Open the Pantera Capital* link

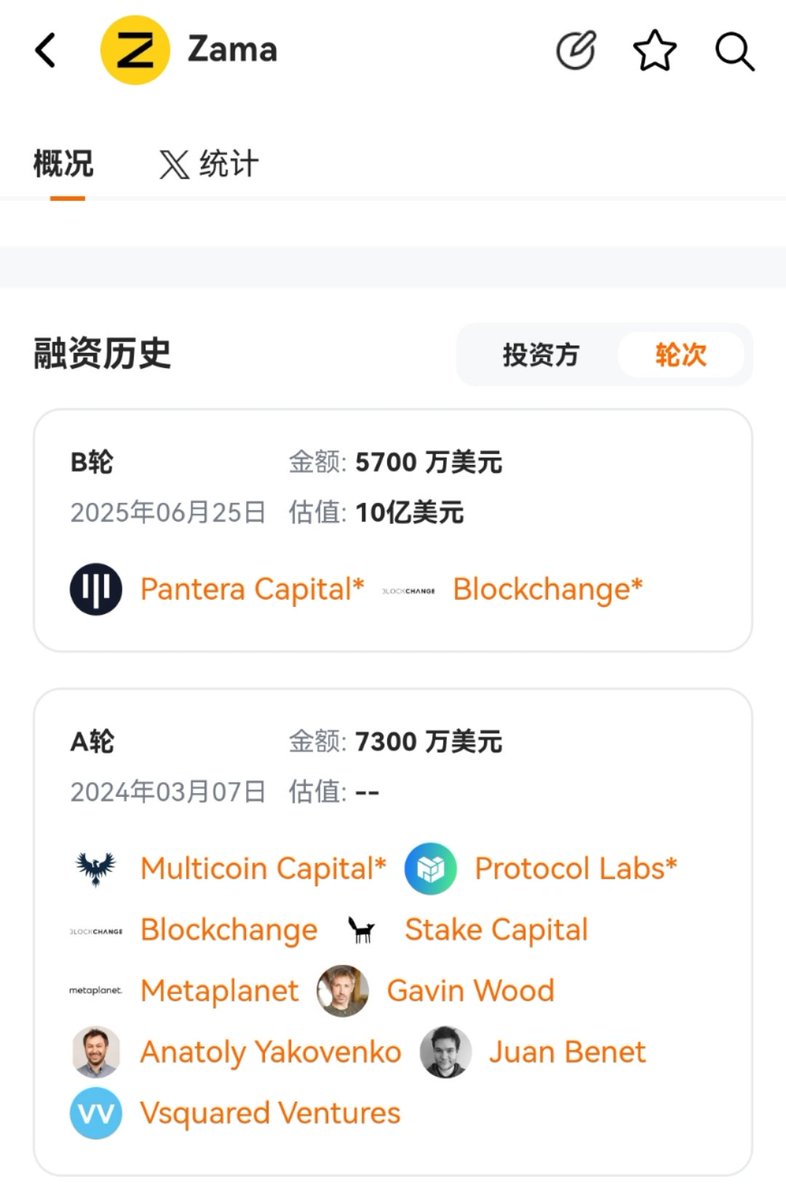pyautogui.click(x=252, y=589)
